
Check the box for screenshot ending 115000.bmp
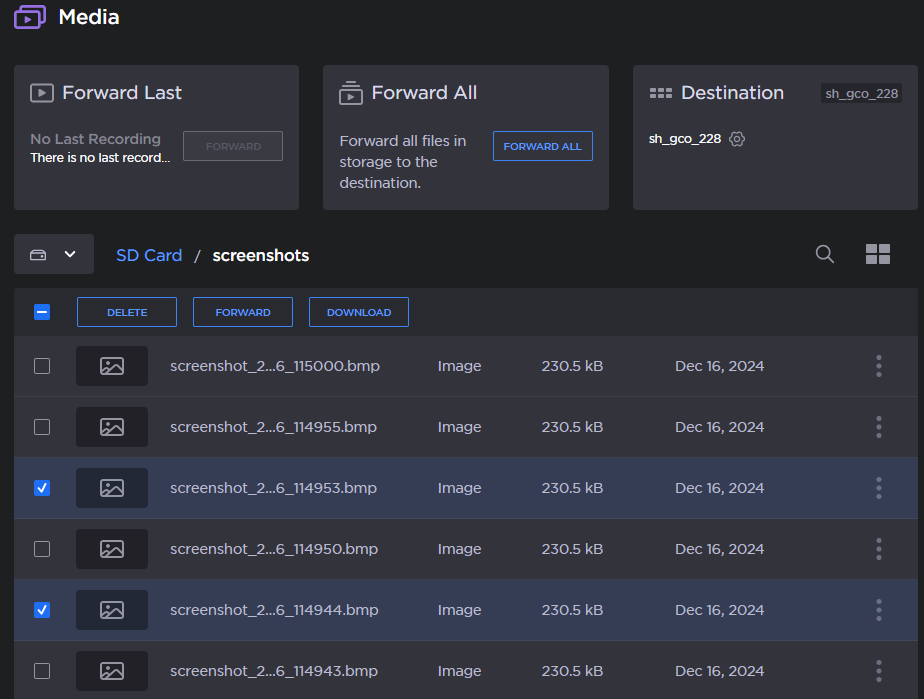click(x=42, y=366)
